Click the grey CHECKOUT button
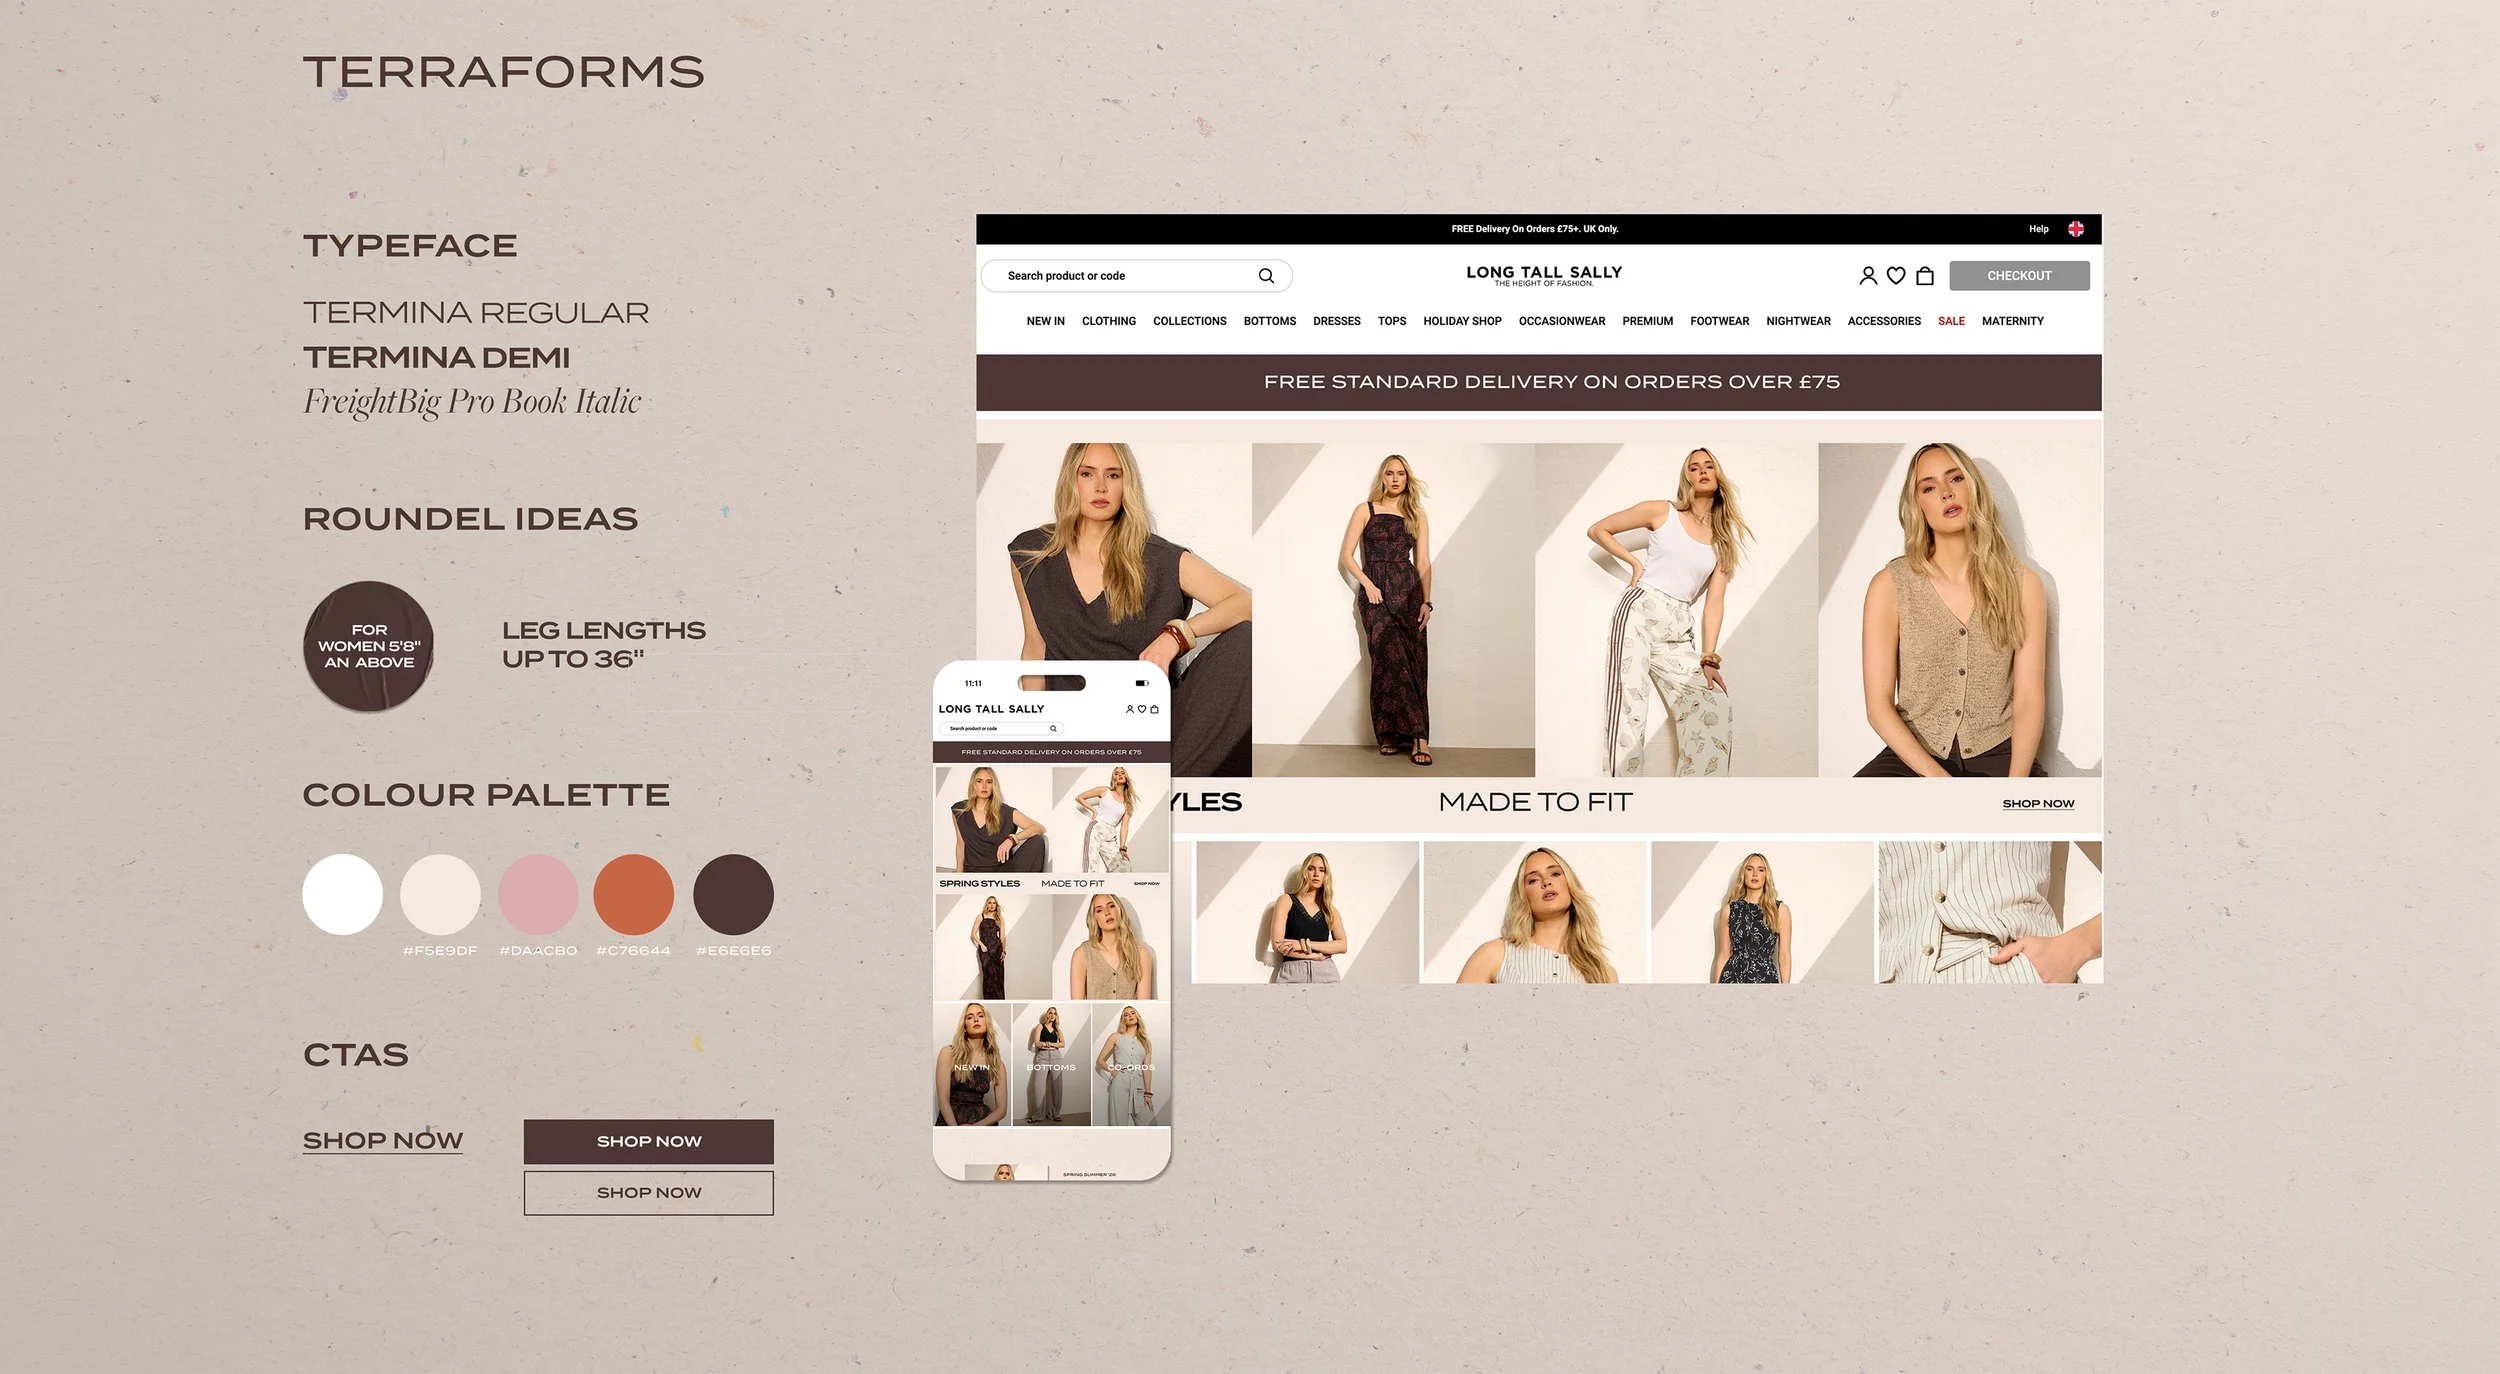Screen dimensions: 2500x1374 tap(2018, 276)
